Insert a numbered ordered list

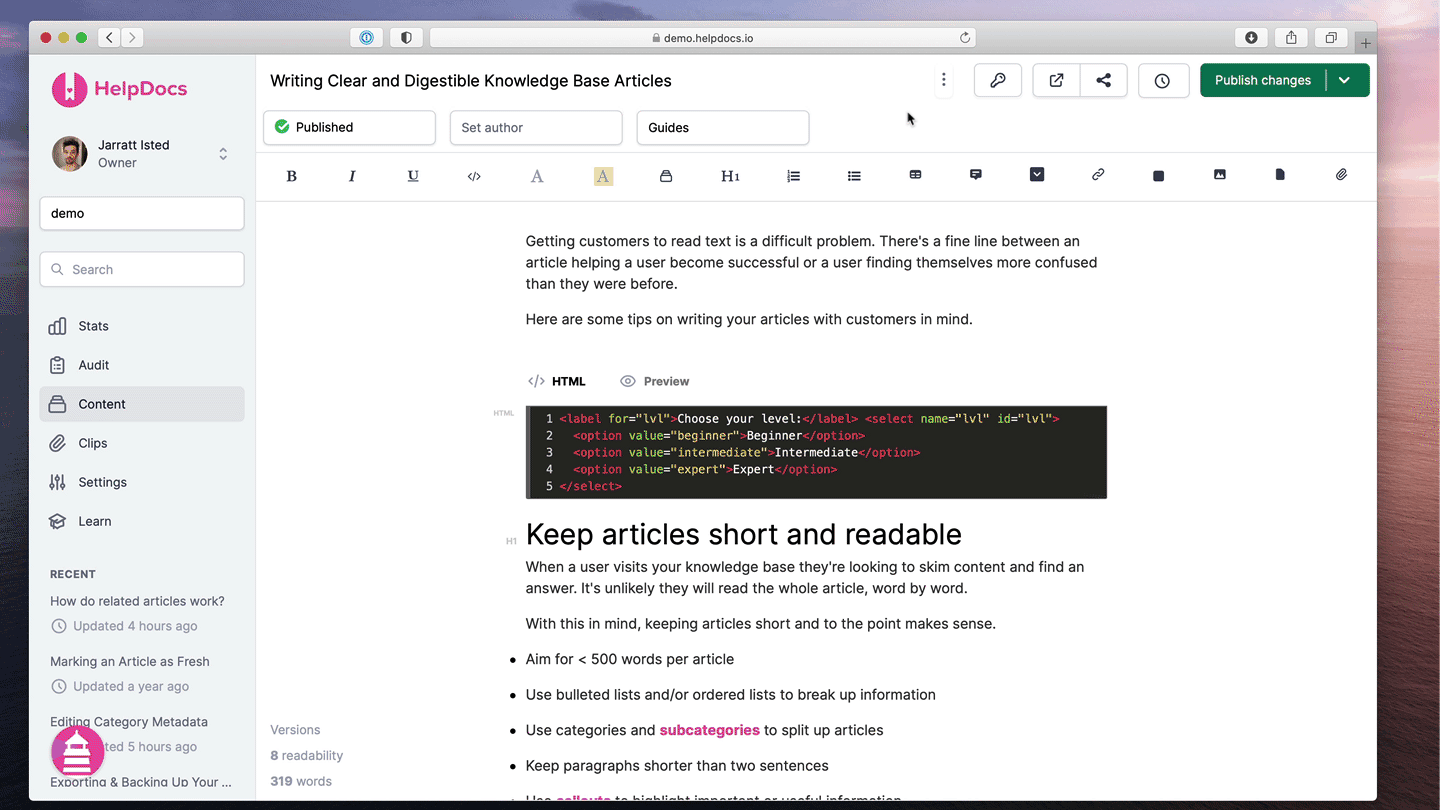(x=793, y=176)
